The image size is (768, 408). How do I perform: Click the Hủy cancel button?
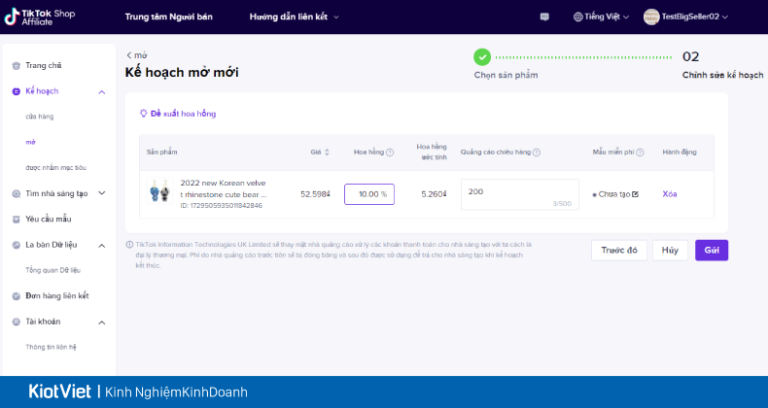coord(670,250)
